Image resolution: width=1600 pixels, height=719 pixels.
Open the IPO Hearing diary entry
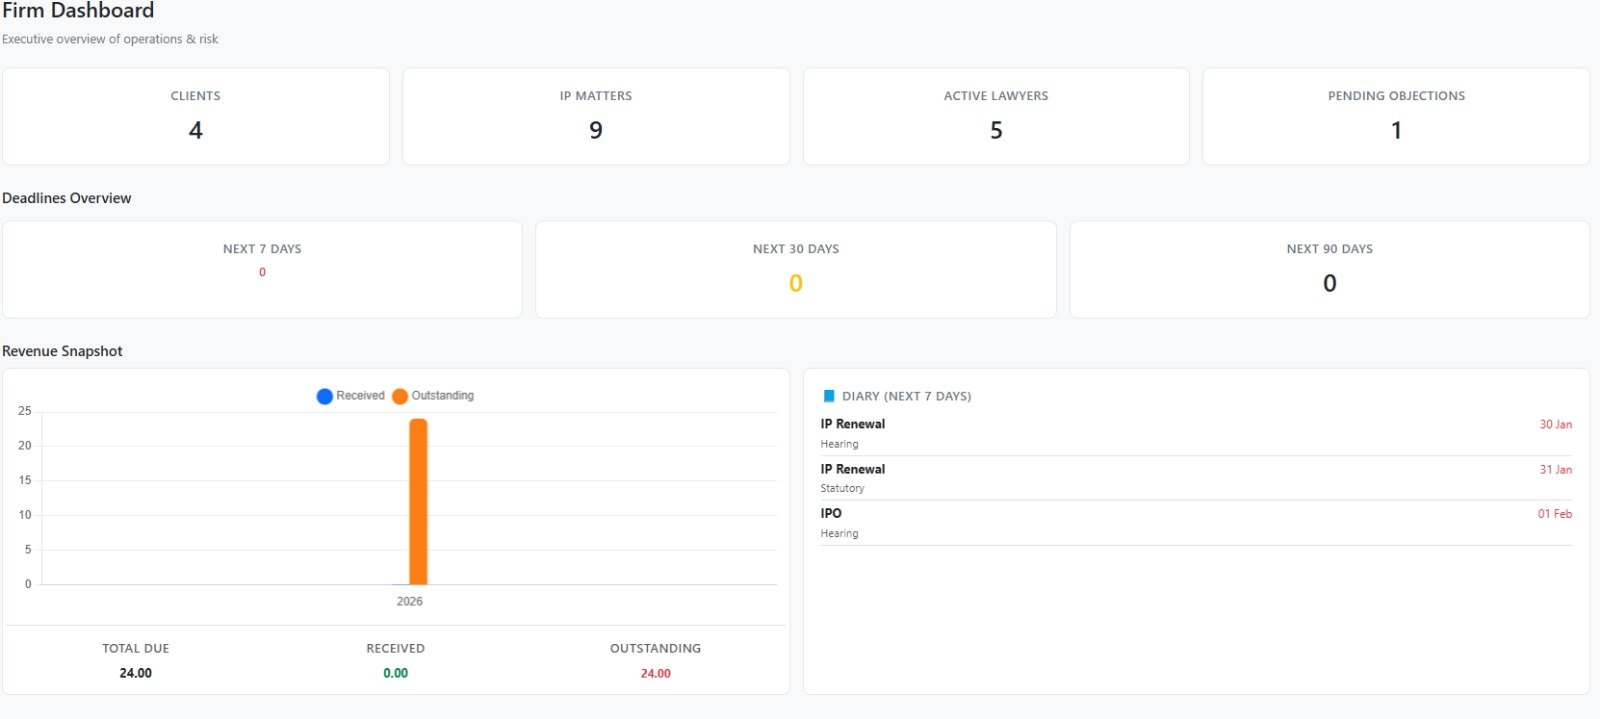[x=1196, y=522]
